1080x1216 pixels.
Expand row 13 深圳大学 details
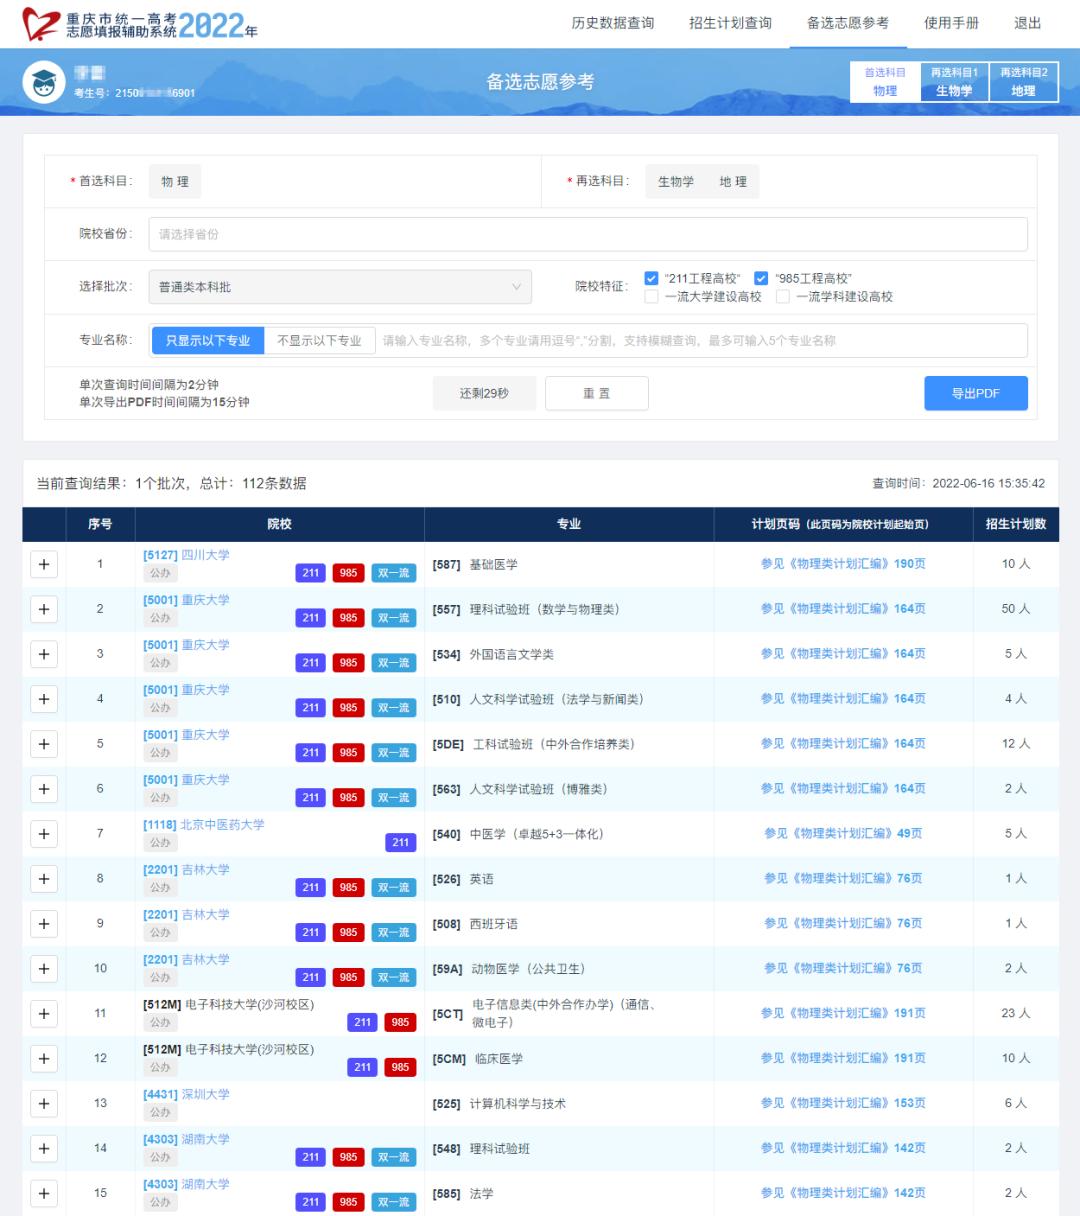(44, 1104)
